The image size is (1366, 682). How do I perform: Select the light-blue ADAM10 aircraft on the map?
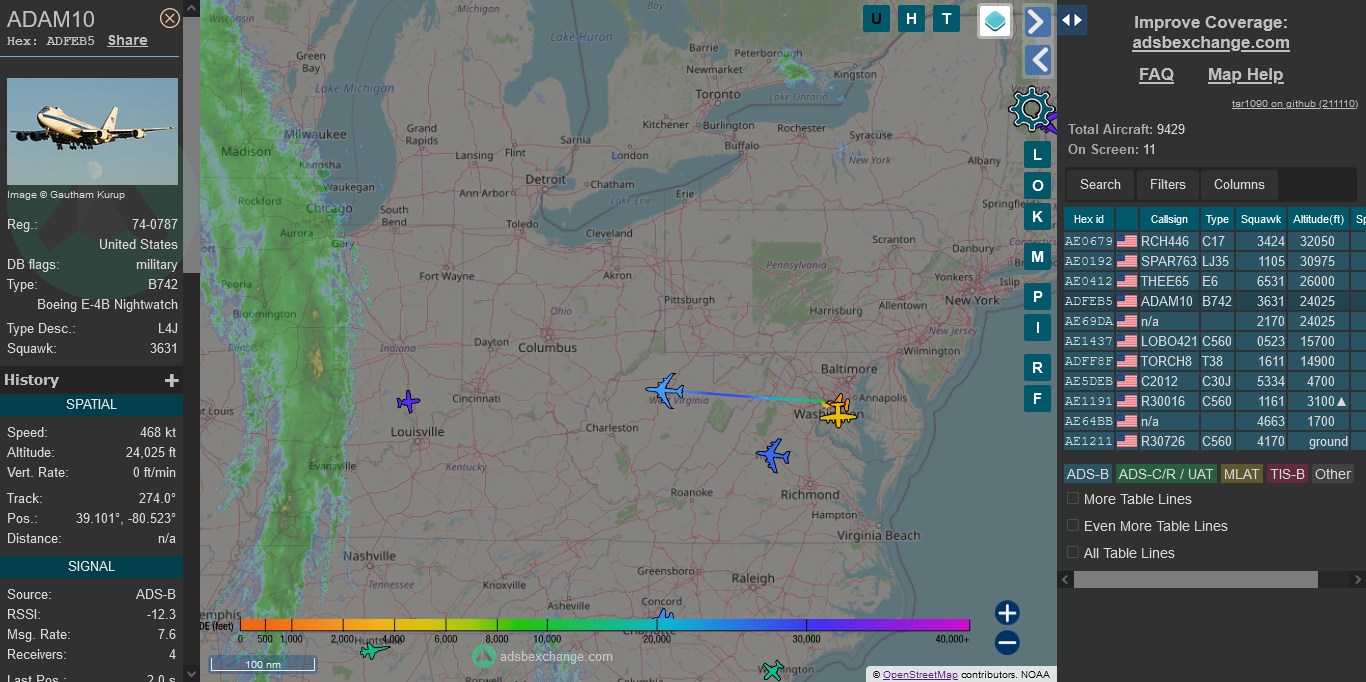(665, 390)
